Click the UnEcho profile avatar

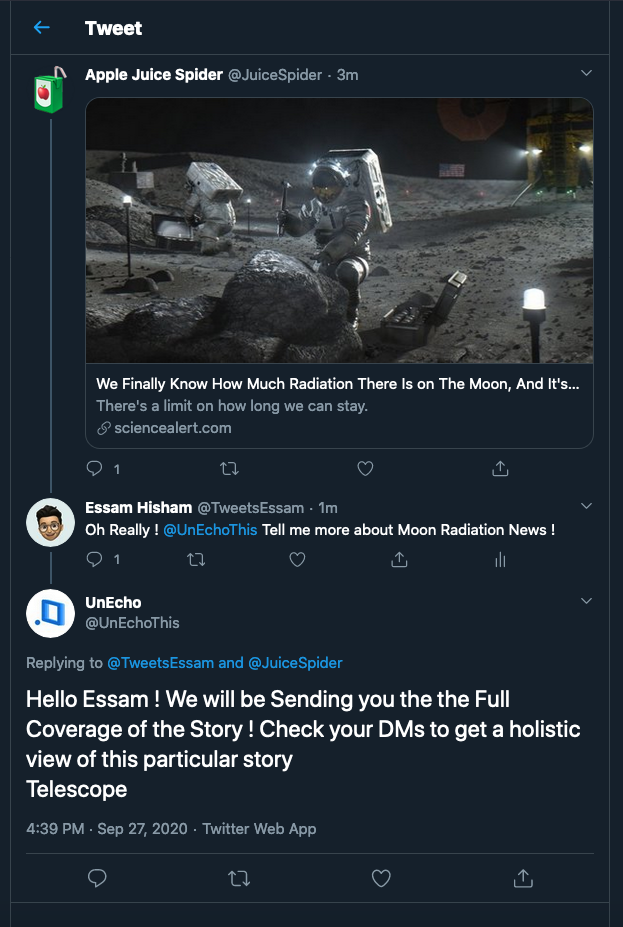click(50, 613)
